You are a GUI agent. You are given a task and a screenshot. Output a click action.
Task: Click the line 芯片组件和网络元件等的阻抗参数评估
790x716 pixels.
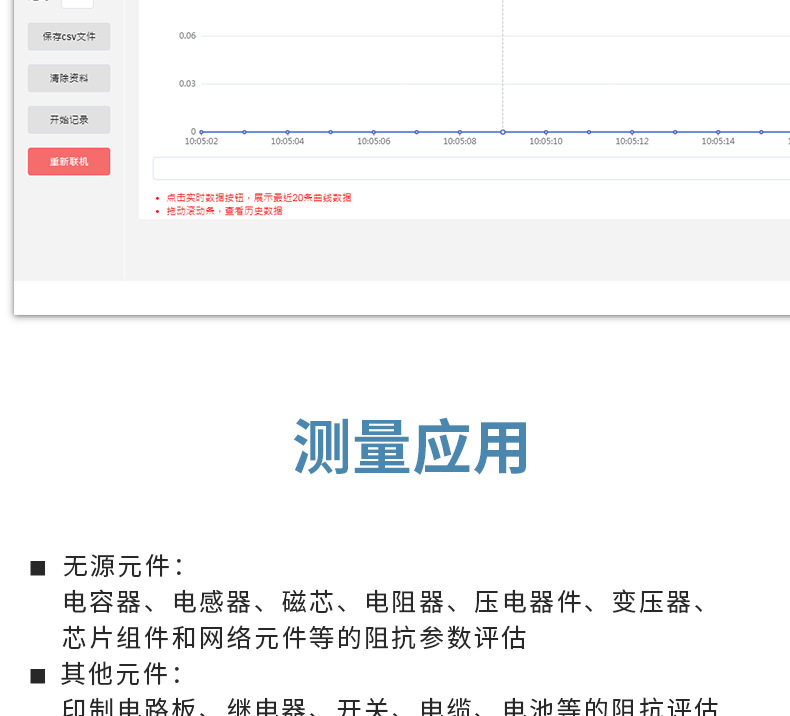pos(295,638)
